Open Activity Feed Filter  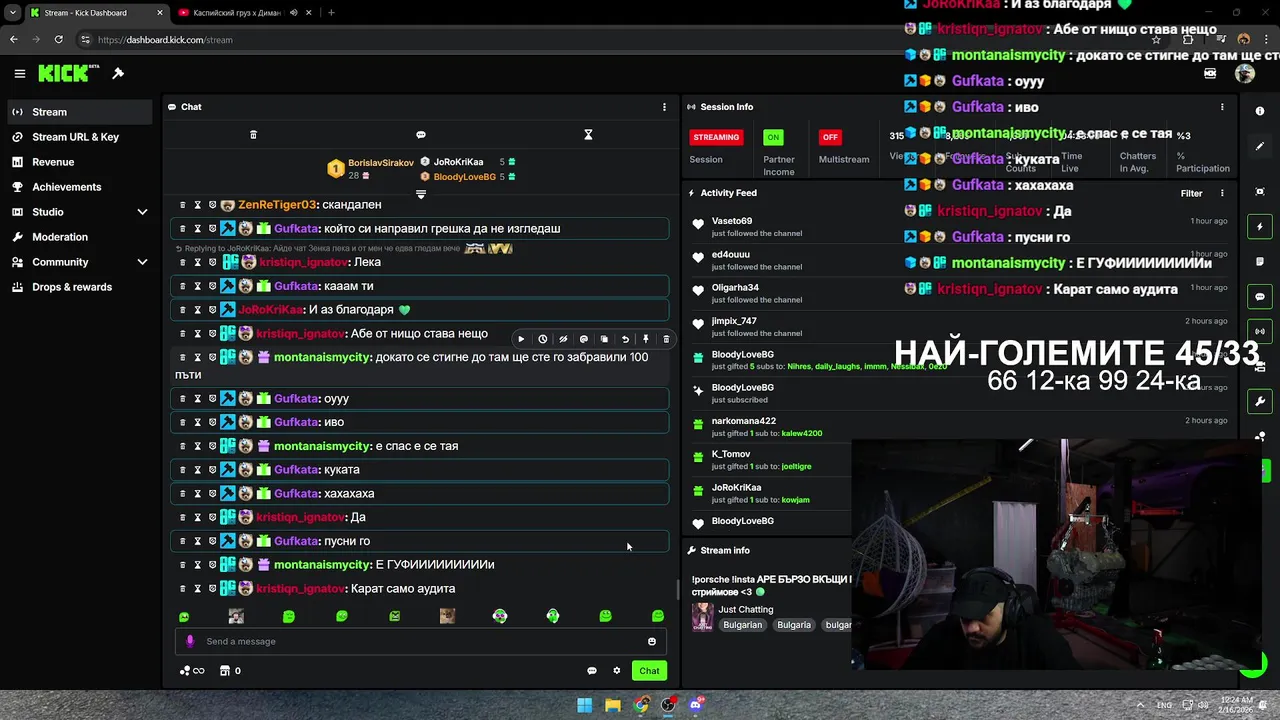1191,193
